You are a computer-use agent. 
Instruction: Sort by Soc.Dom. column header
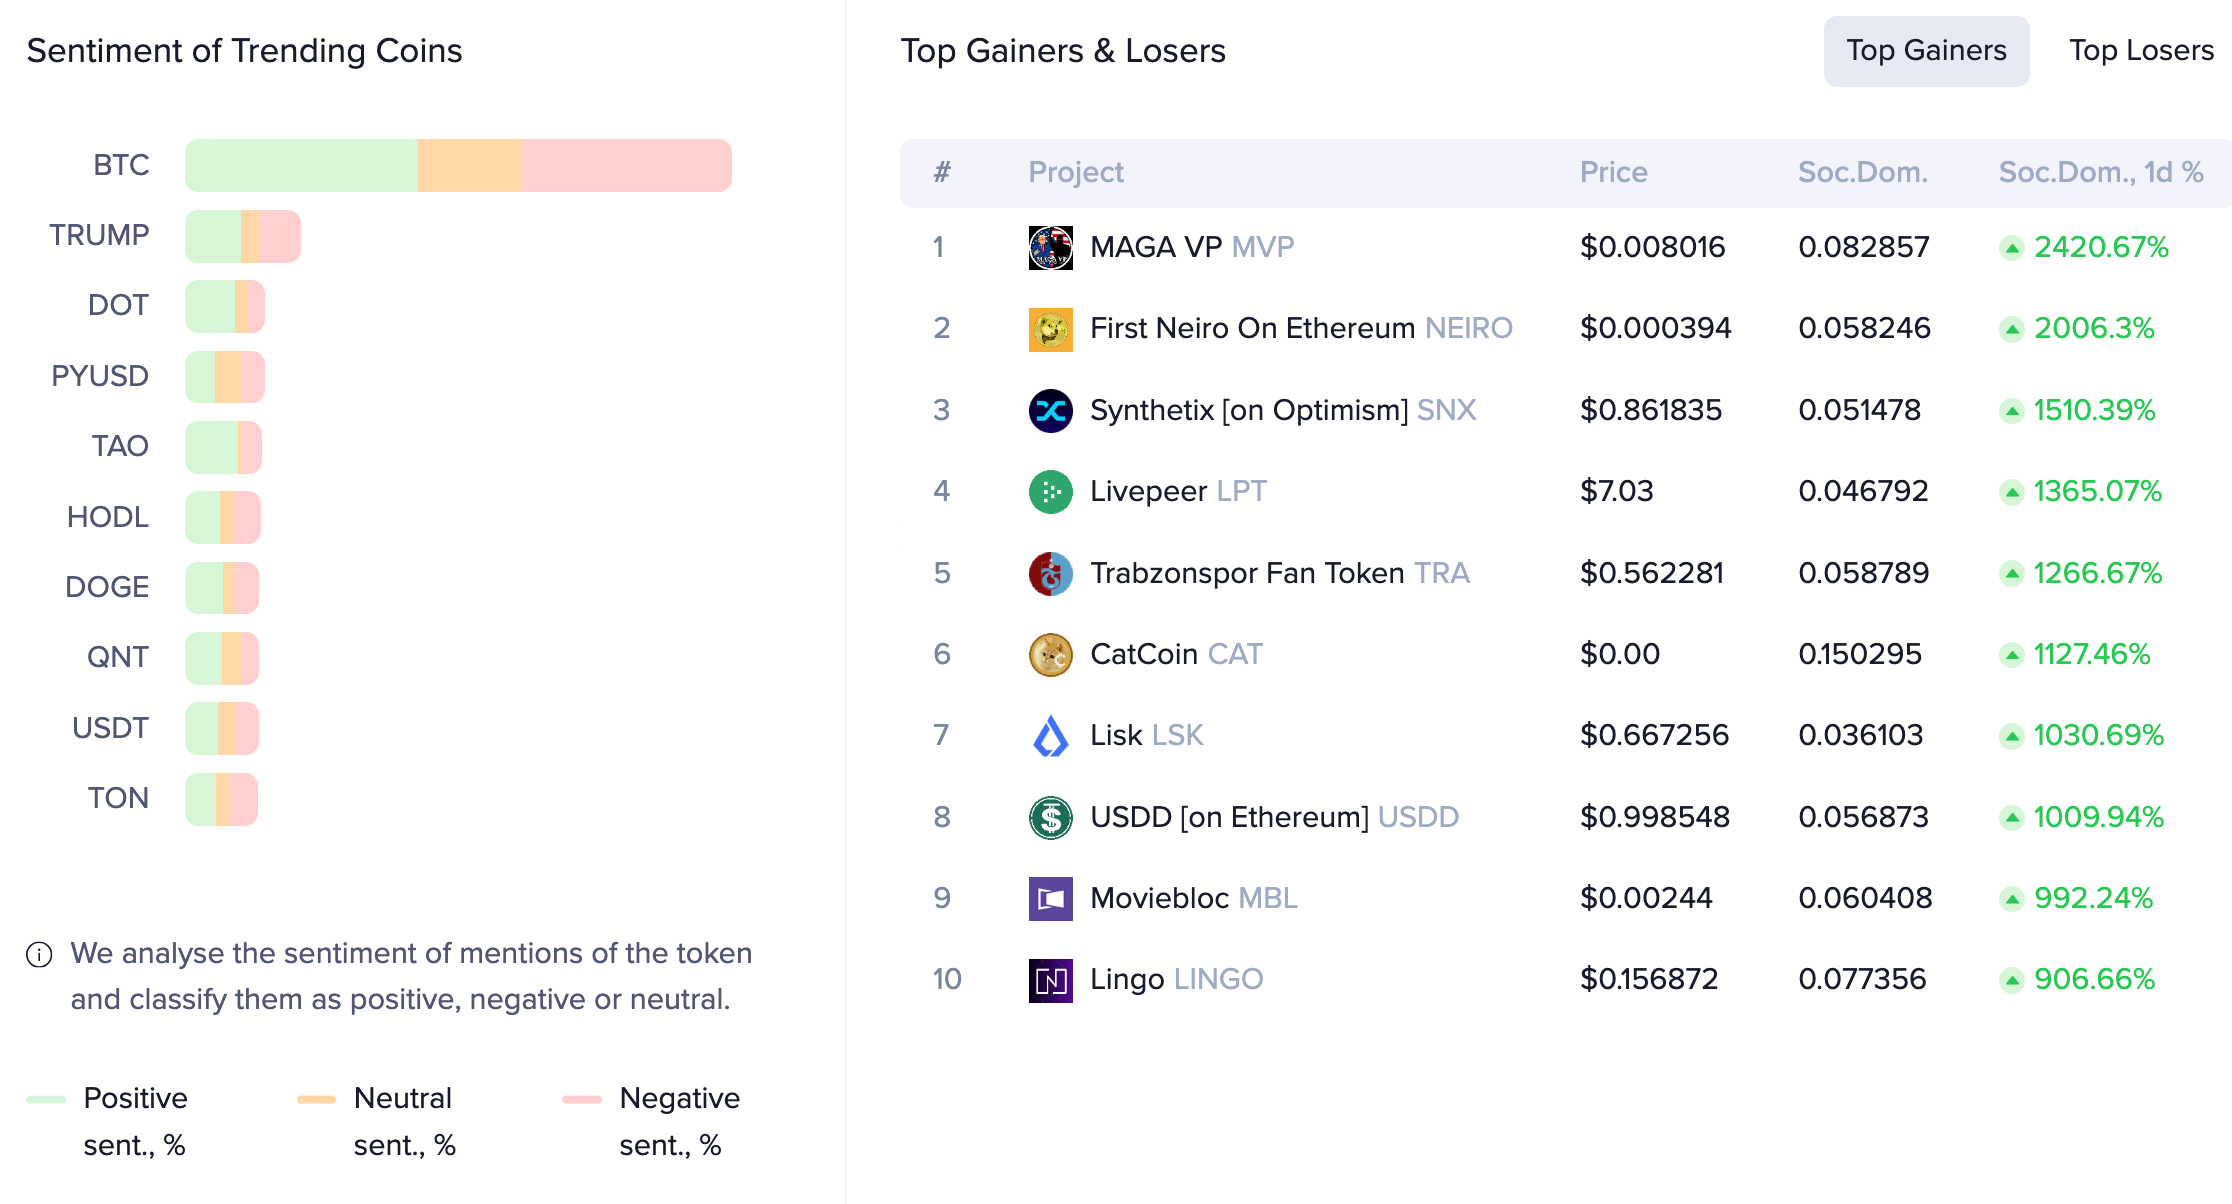[1862, 172]
